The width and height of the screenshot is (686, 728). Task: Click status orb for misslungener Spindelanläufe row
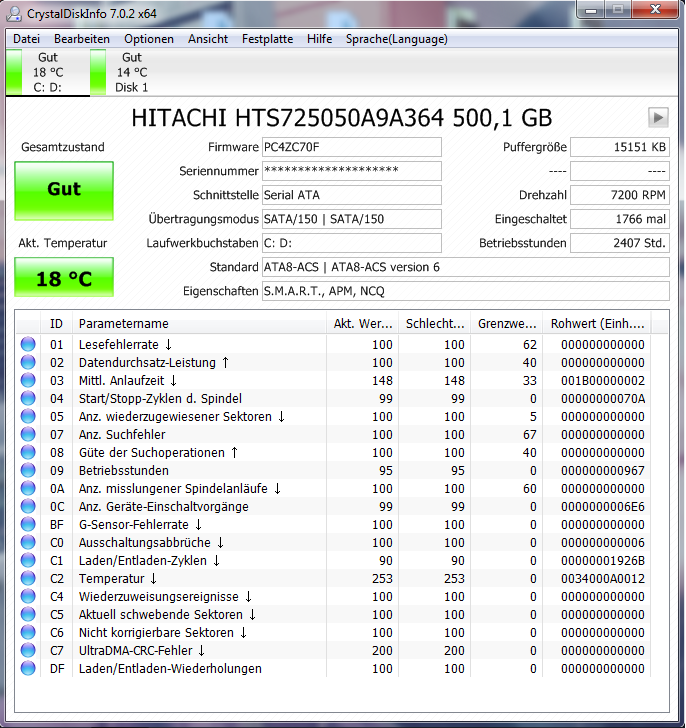(28, 488)
